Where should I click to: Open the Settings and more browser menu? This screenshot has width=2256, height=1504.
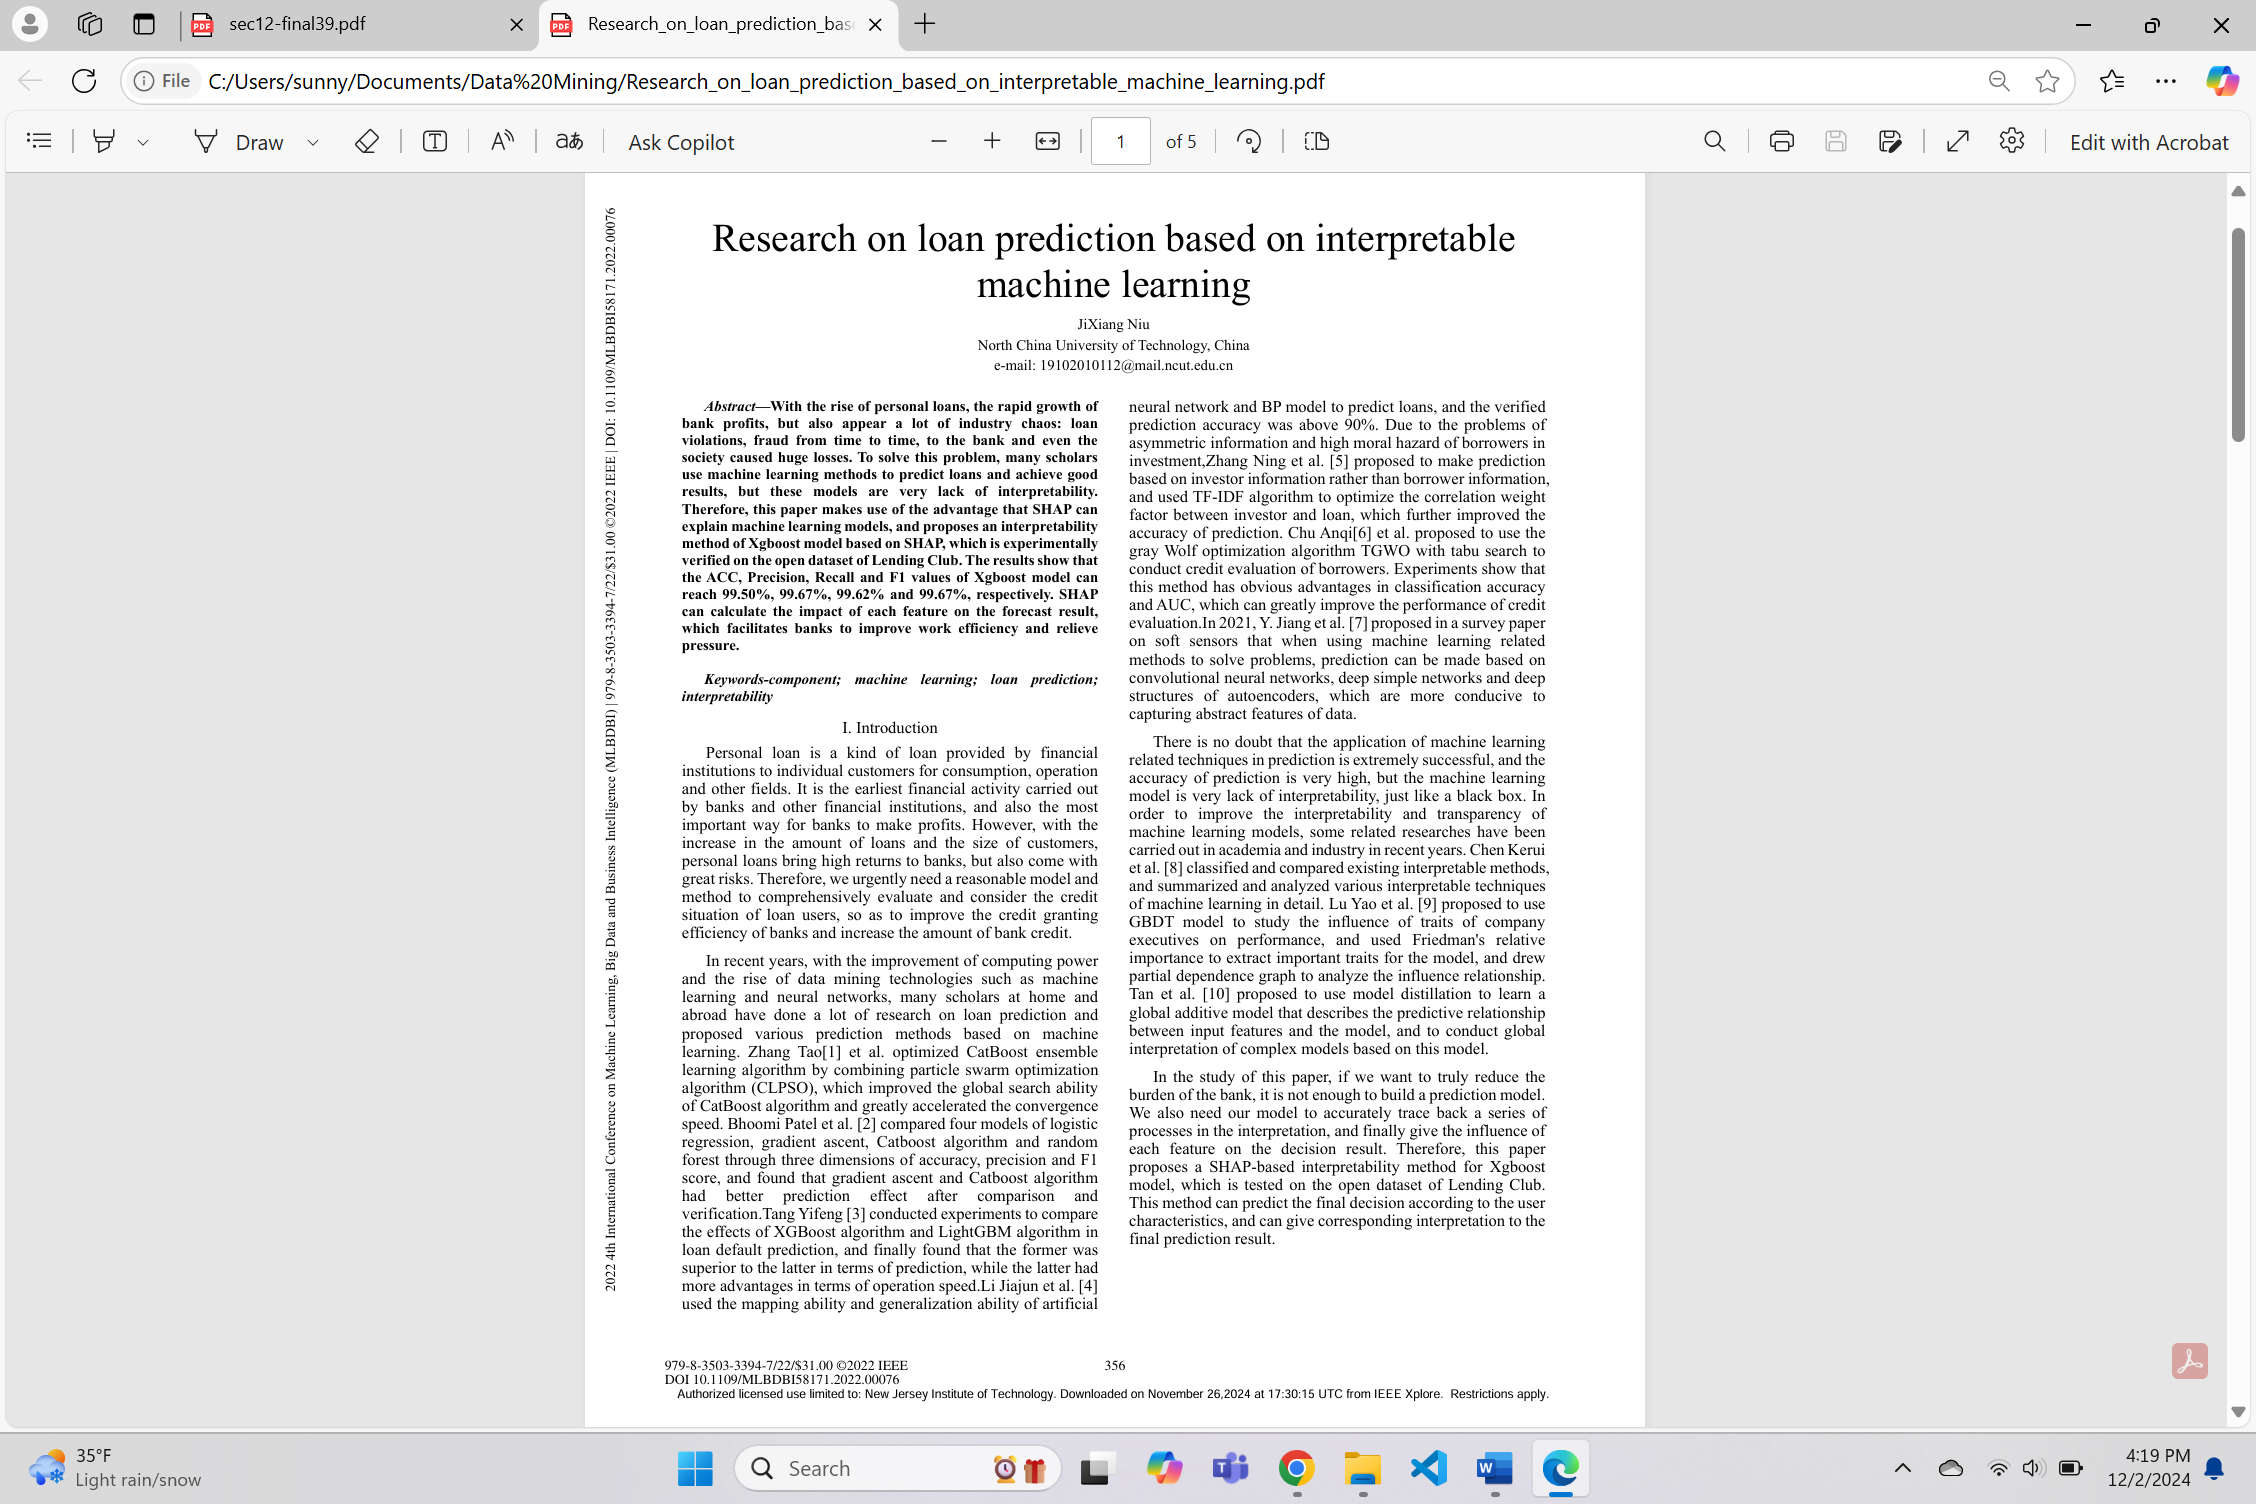coord(2165,81)
